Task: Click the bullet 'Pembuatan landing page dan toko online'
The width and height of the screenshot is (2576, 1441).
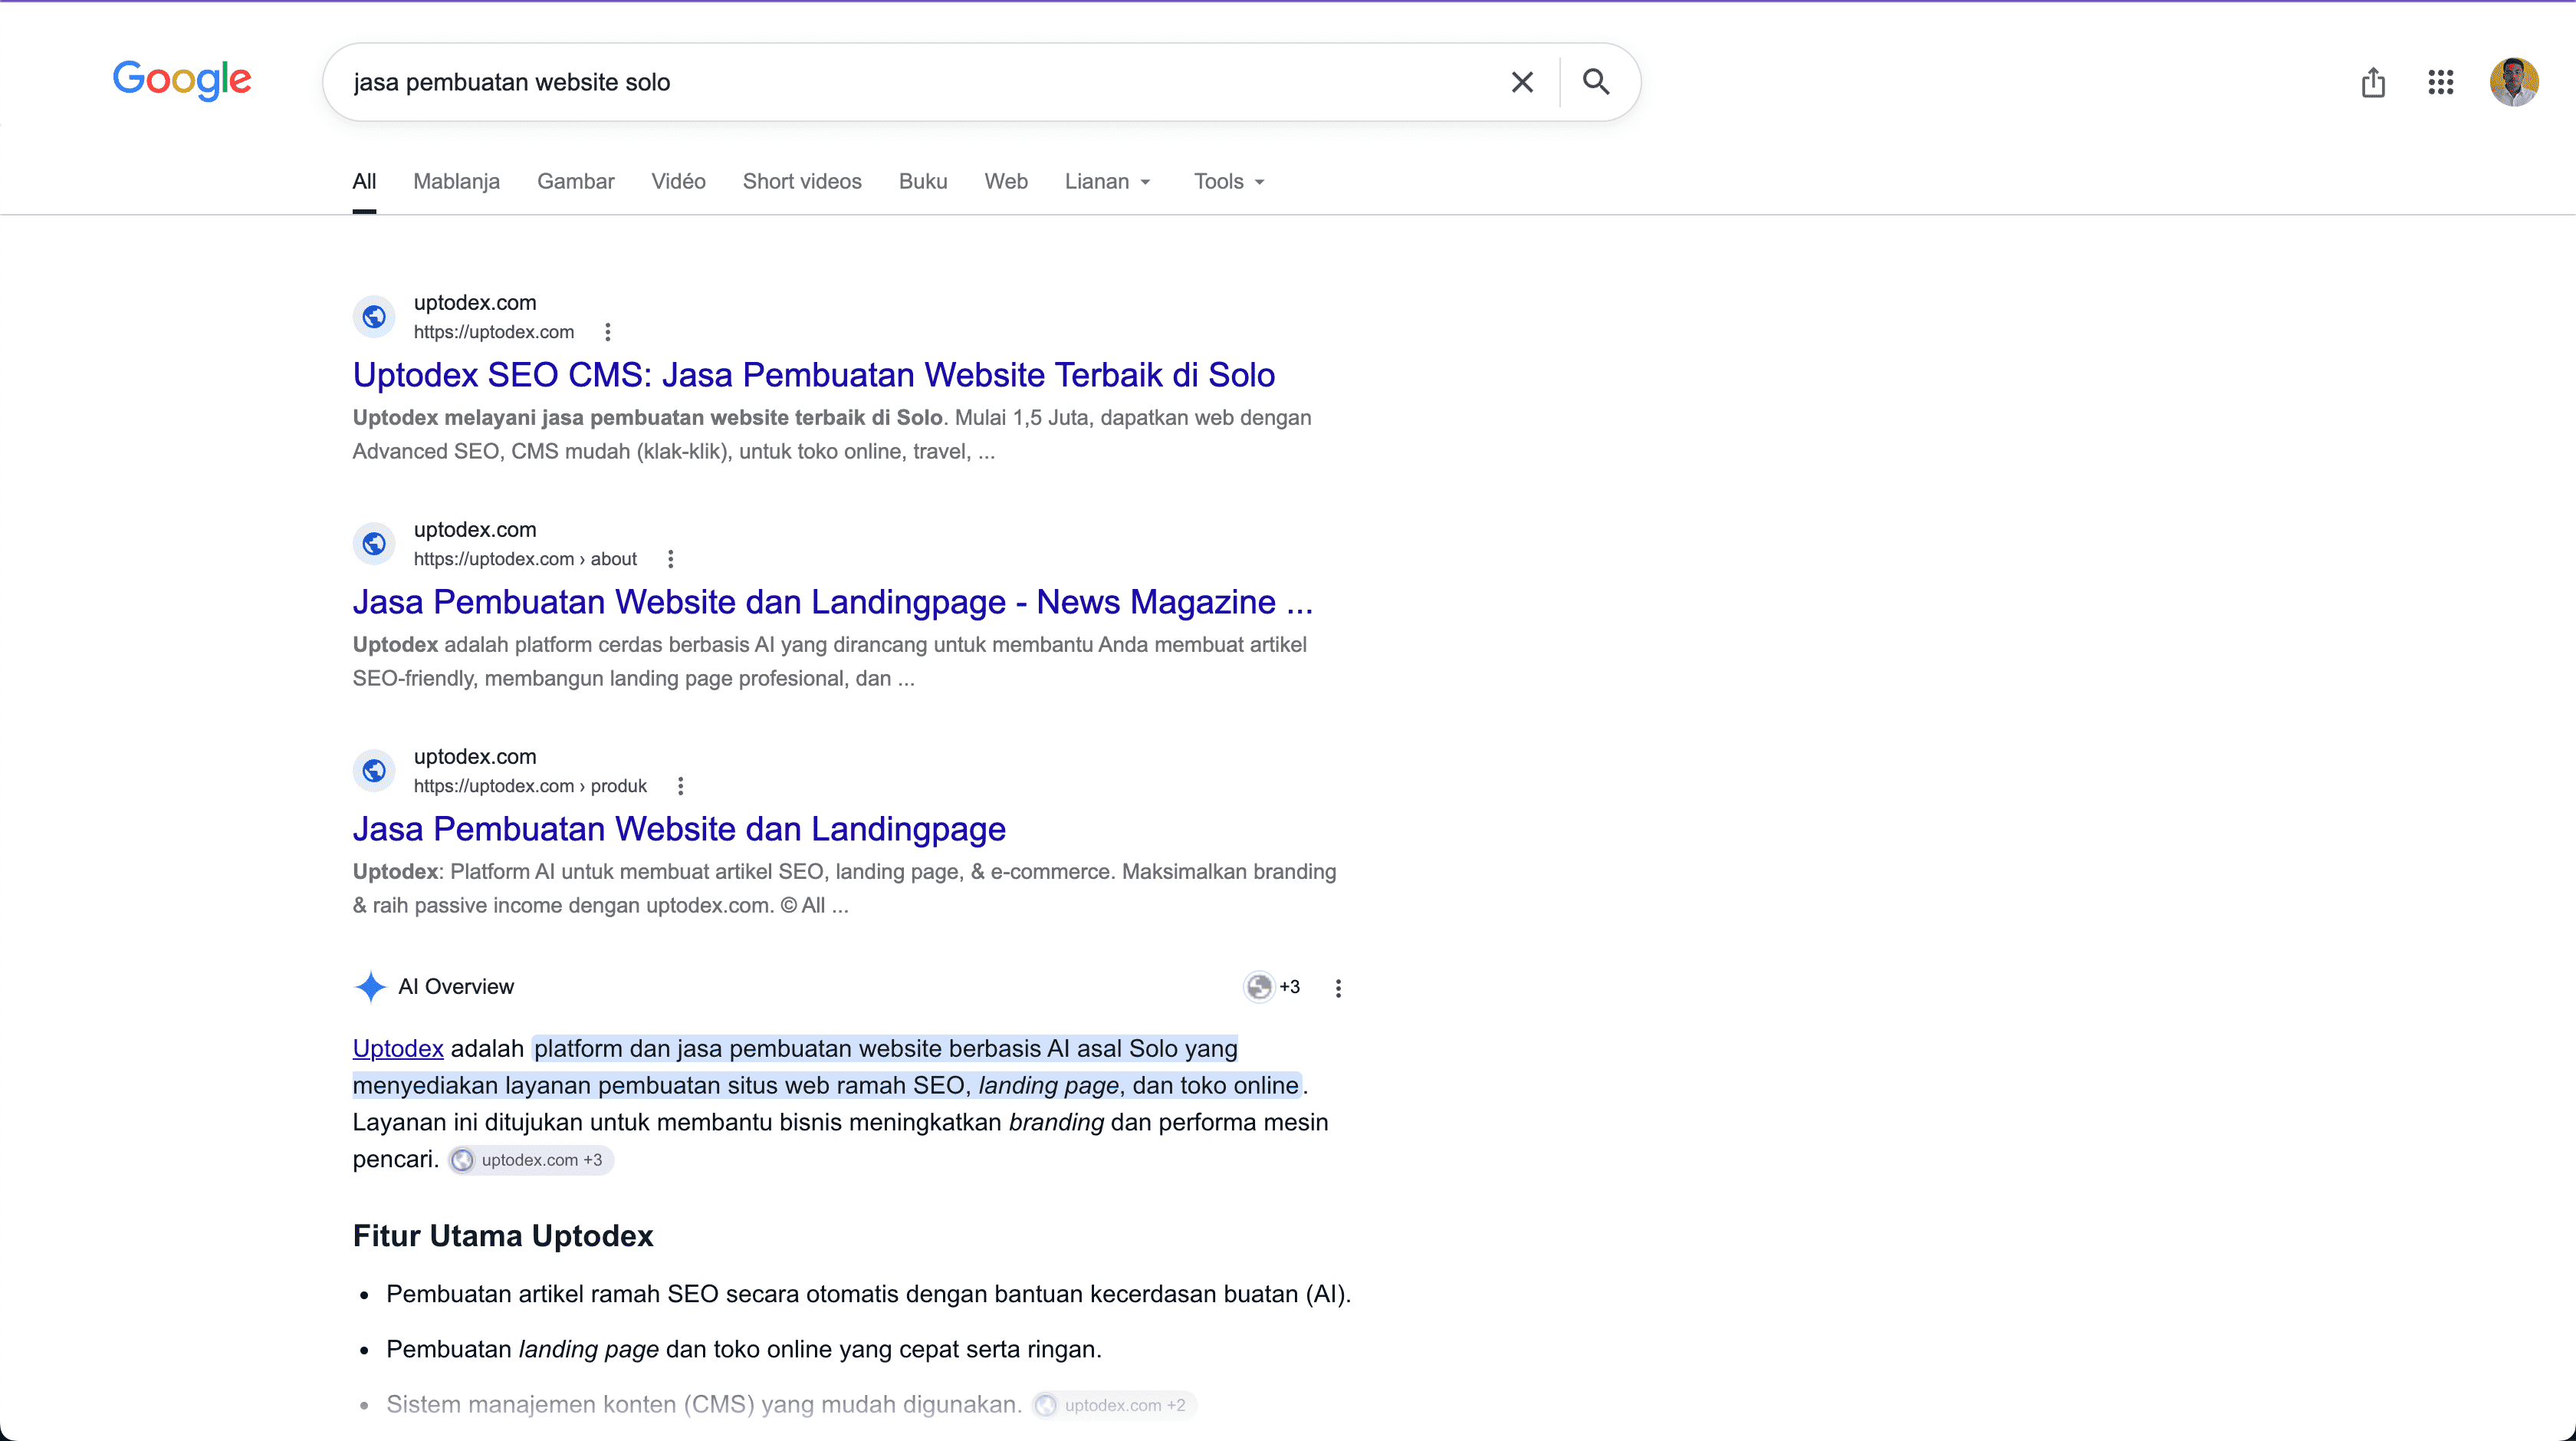Action: pyautogui.click(x=743, y=1350)
